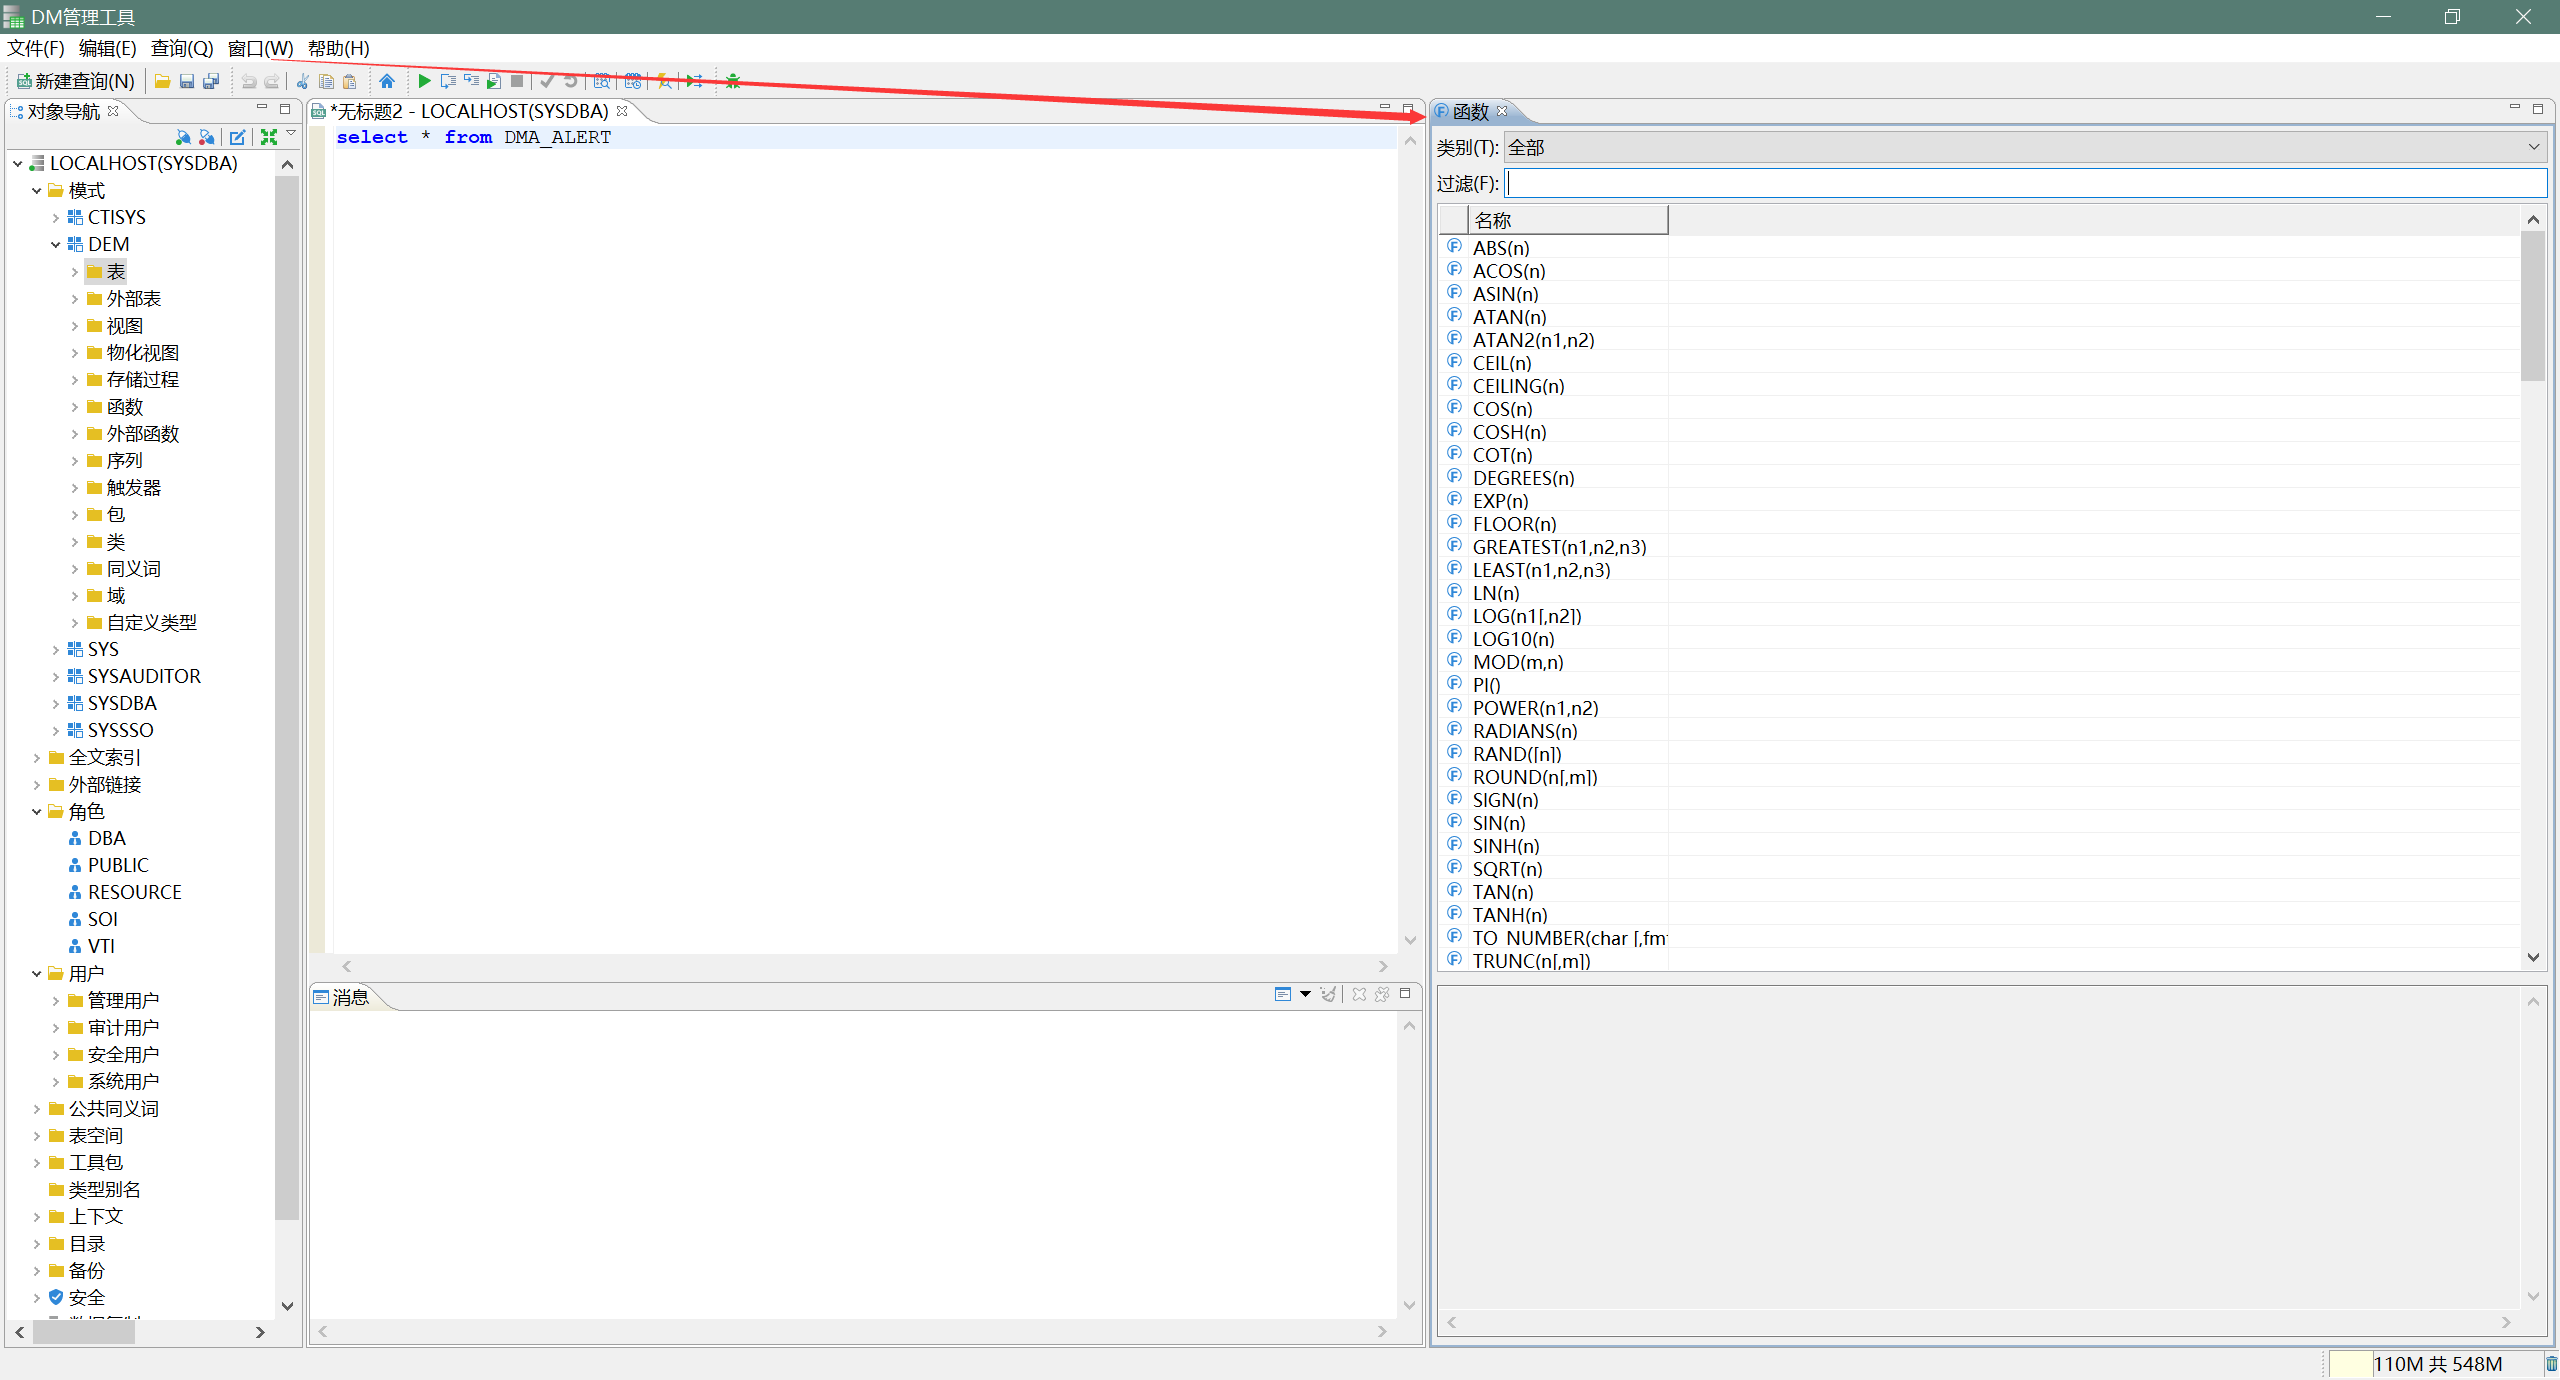Click the function list vertical scrollbar thumb

[x=2532, y=305]
